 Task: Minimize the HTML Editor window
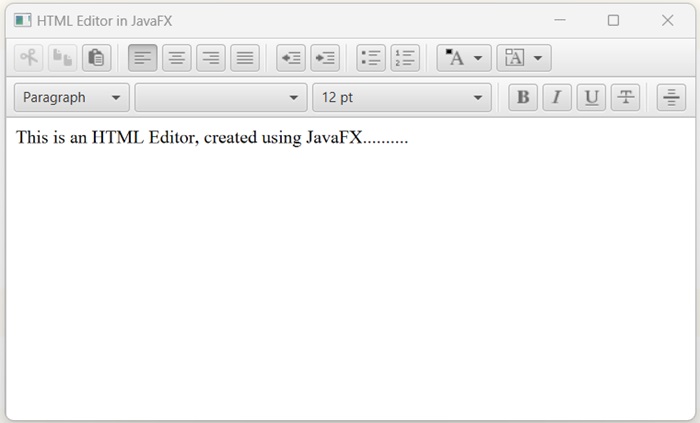click(x=560, y=20)
